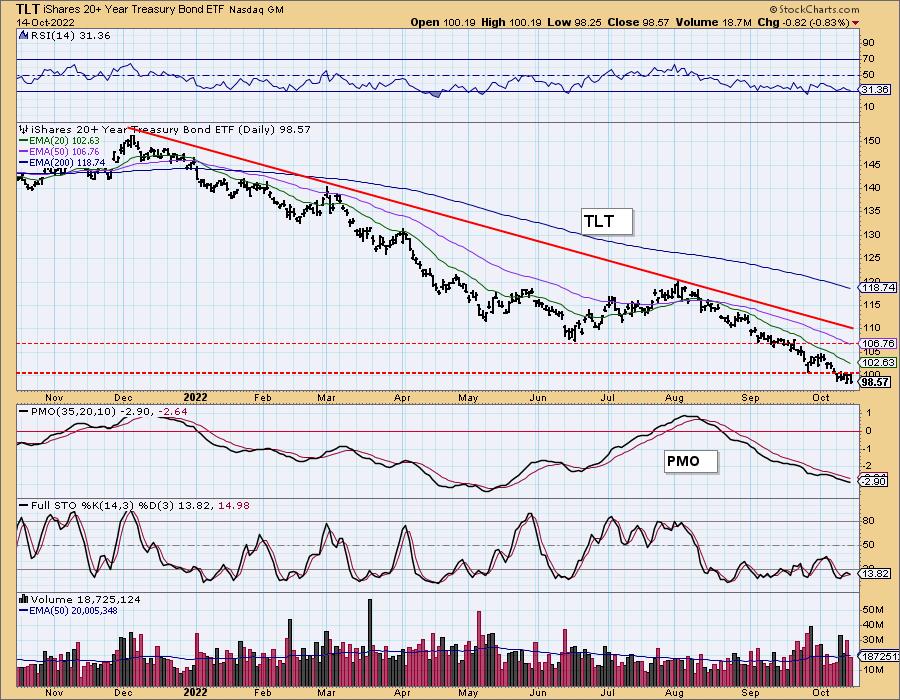Click the 150 price axis label

click(872, 141)
